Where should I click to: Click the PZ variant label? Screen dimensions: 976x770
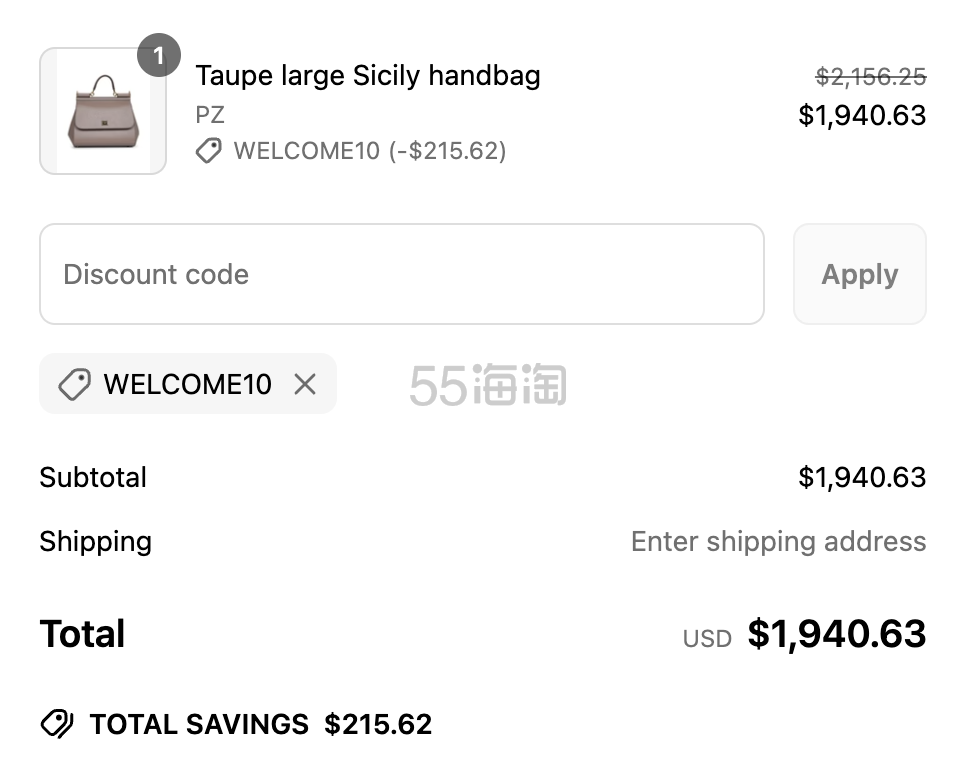point(210,115)
